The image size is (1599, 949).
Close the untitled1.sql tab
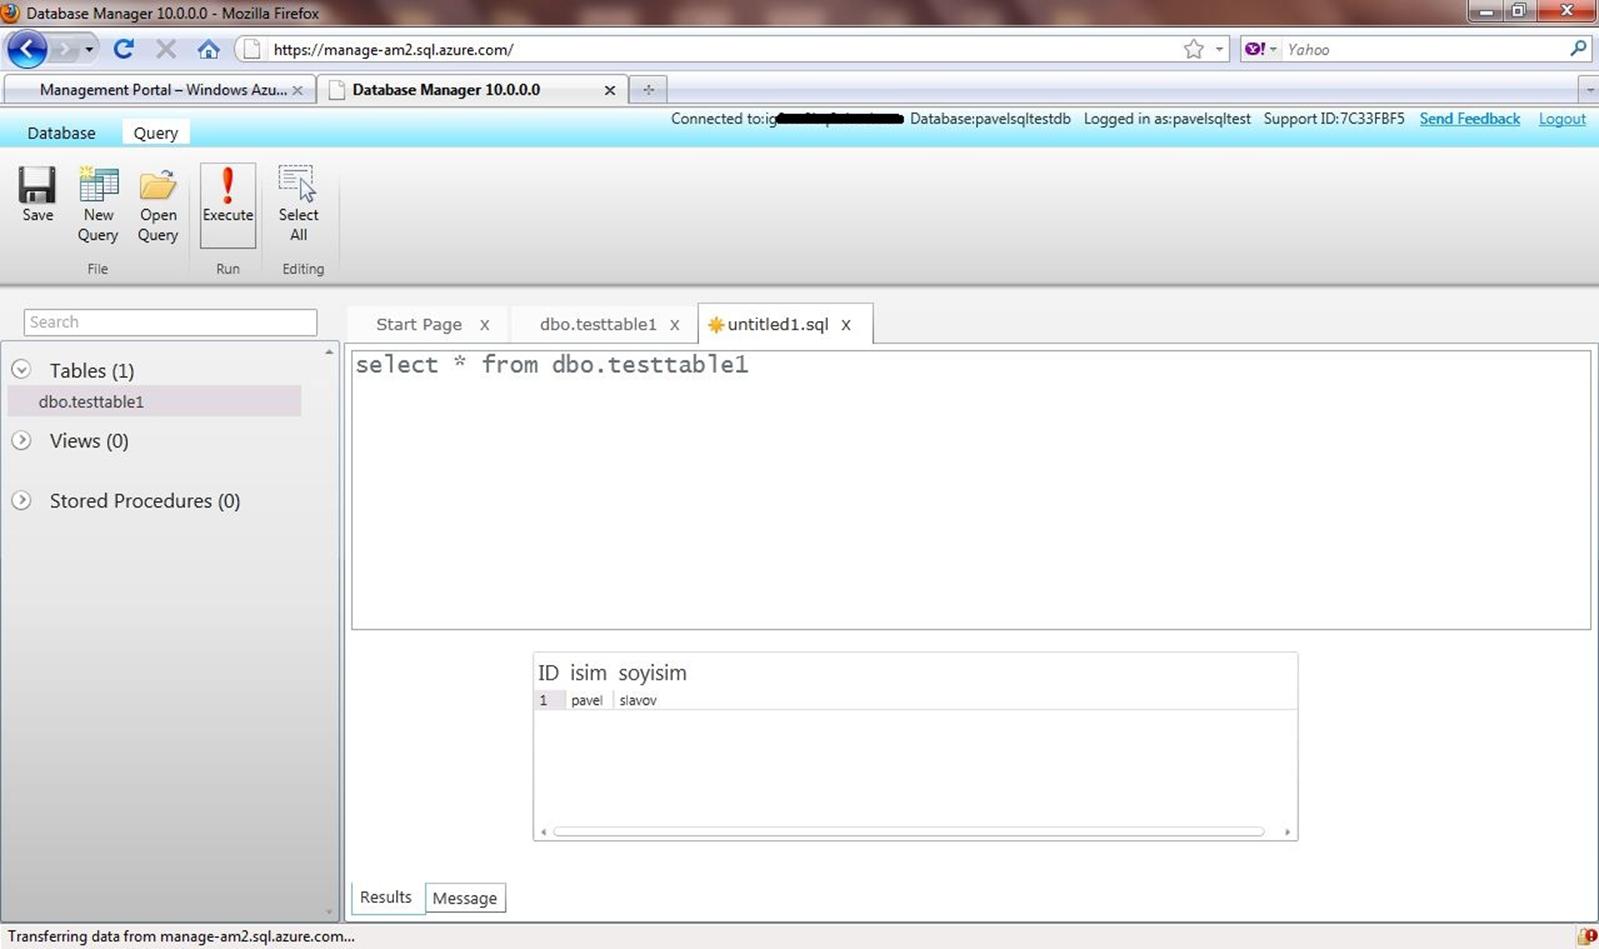coord(846,325)
